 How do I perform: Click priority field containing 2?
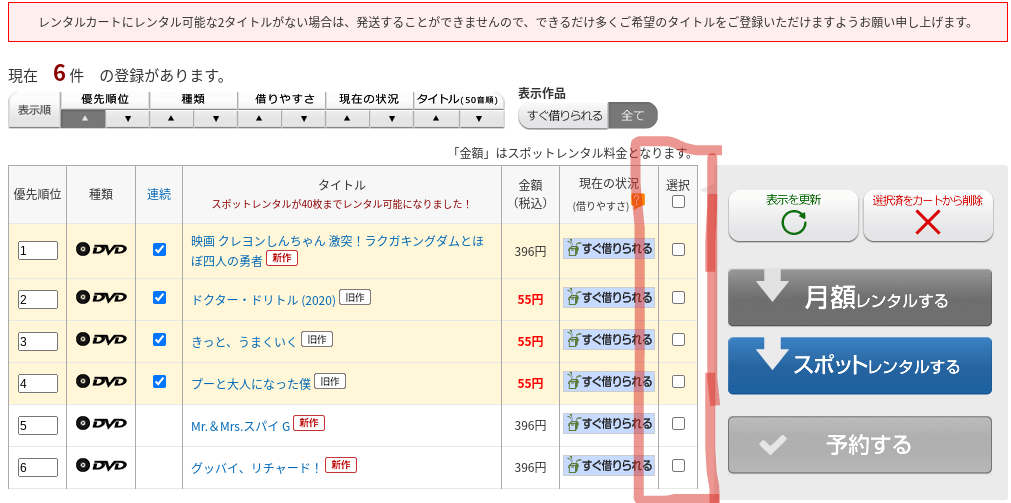click(37, 299)
